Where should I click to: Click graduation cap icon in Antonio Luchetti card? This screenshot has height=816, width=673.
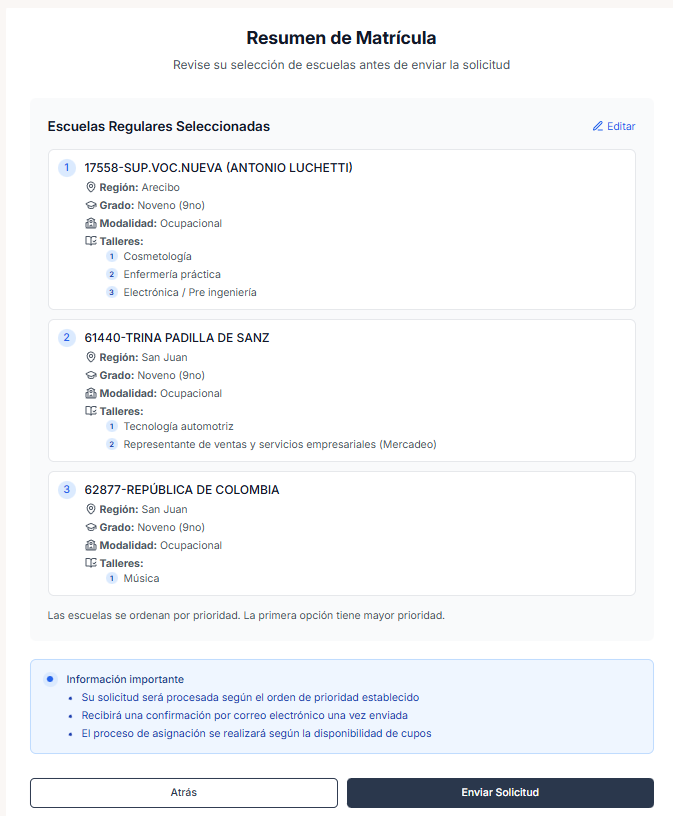[91, 205]
